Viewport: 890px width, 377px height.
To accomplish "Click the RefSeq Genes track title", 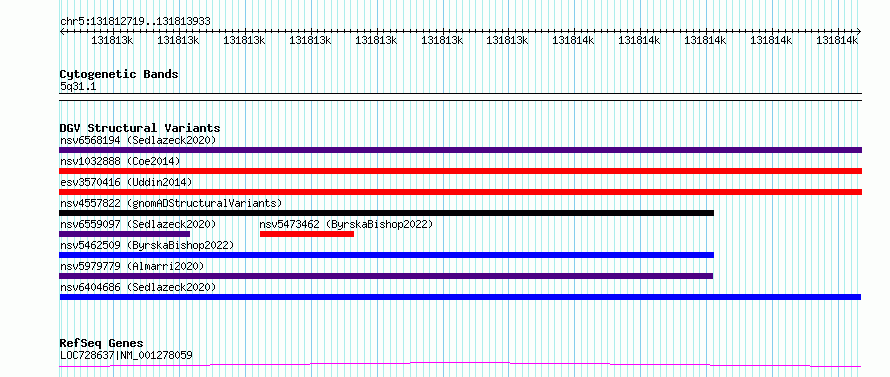I will coord(102,344).
